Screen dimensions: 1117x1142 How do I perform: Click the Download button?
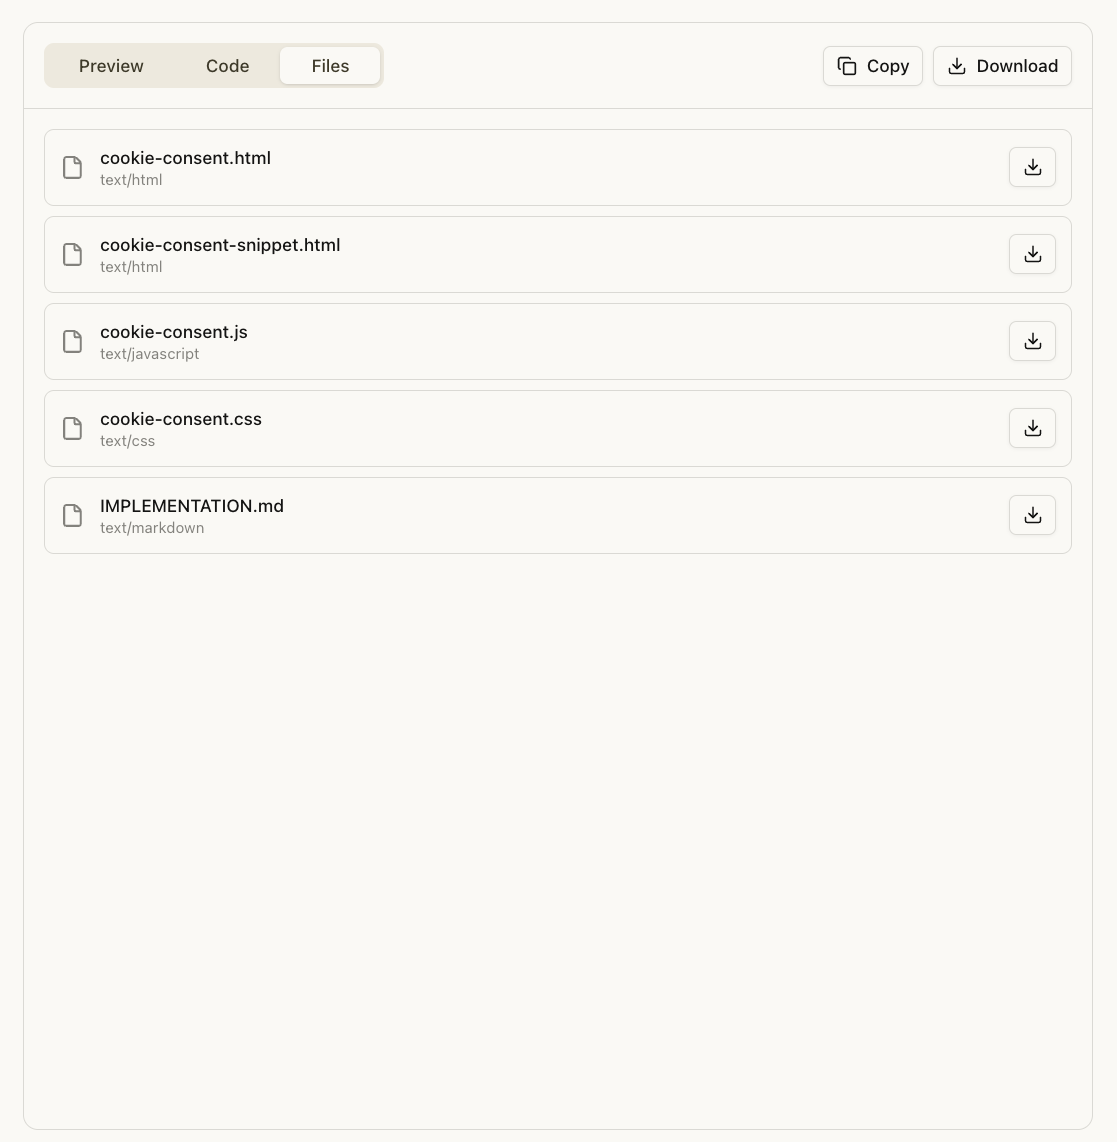[x=1002, y=66]
